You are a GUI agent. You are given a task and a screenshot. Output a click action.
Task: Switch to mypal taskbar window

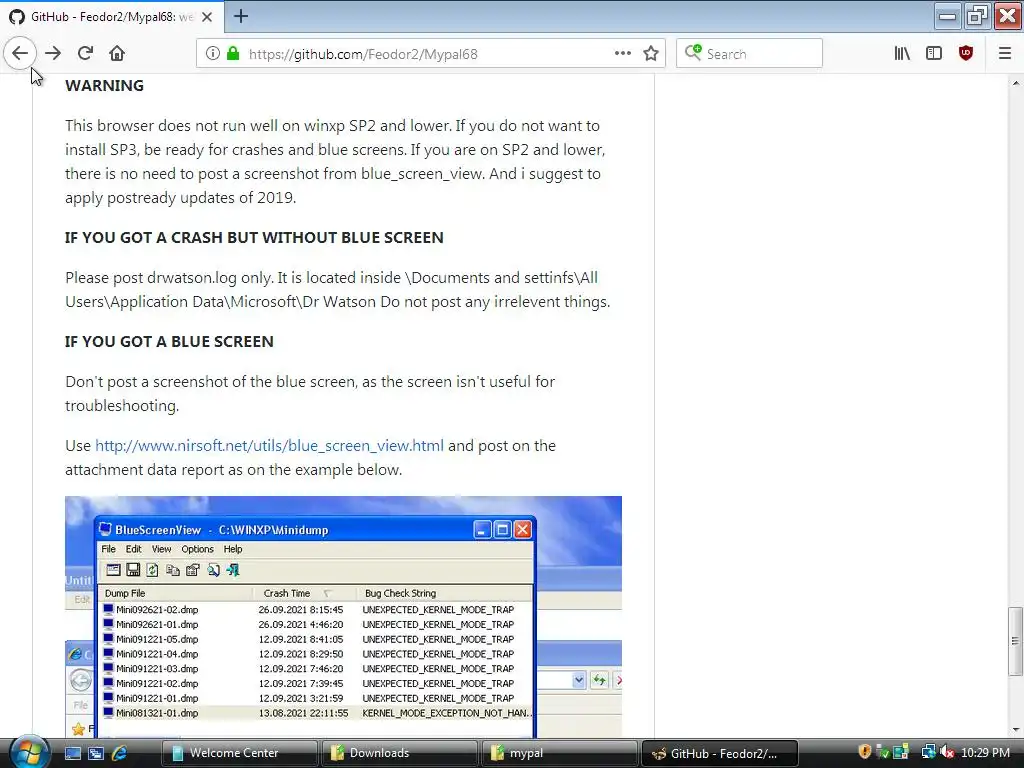(x=559, y=753)
